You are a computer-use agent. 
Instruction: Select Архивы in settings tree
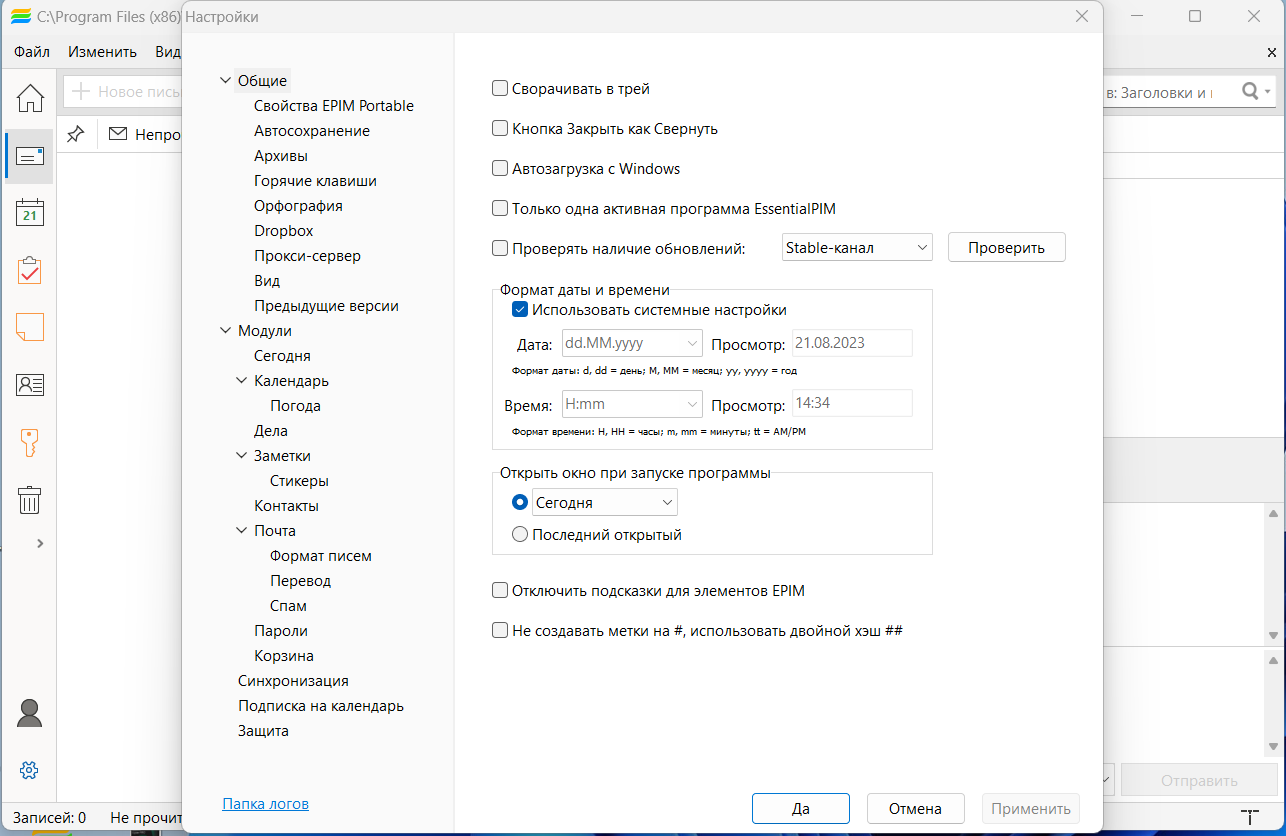(x=281, y=156)
